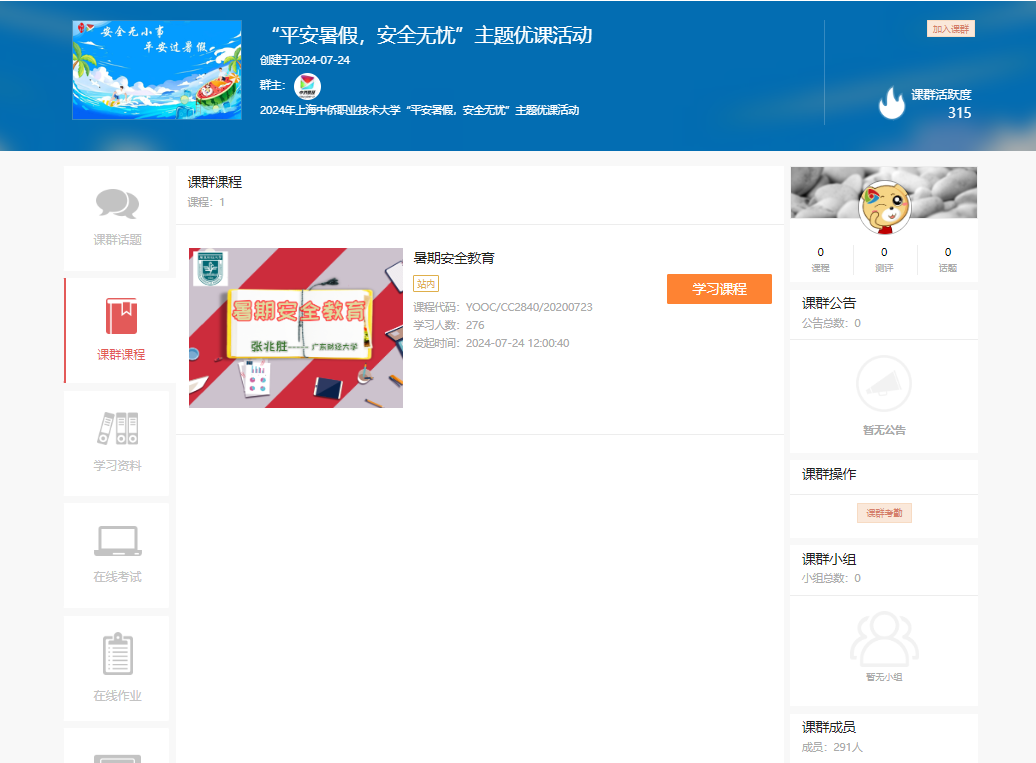1036x763 pixels.
Task: Click the orange 学习课程 button
Action: tap(720, 289)
